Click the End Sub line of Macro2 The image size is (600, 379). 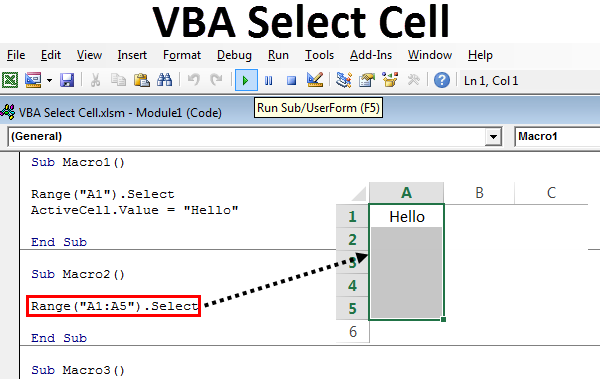[x=59, y=338]
